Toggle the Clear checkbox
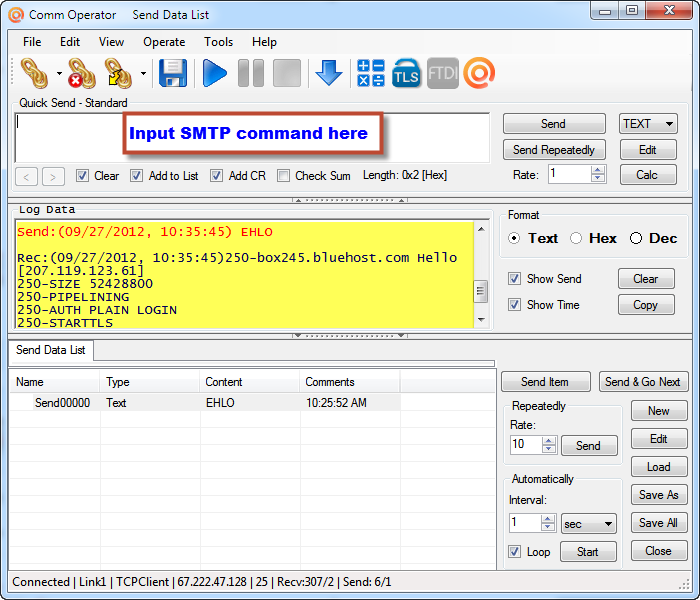700x600 pixels. point(82,175)
